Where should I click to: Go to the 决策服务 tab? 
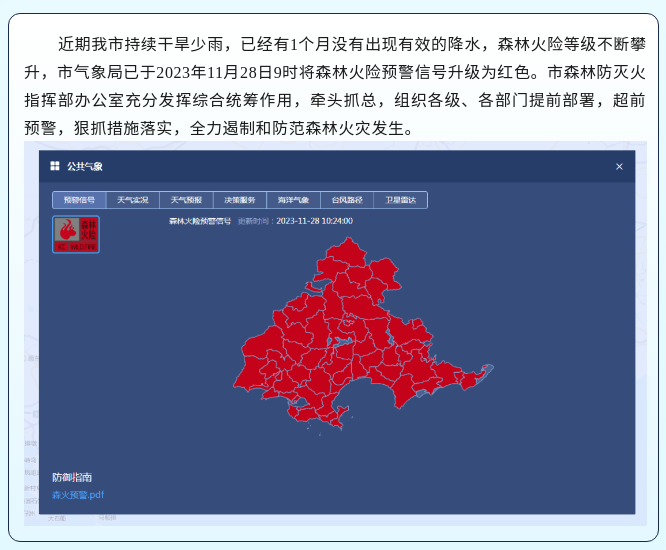[x=240, y=200]
